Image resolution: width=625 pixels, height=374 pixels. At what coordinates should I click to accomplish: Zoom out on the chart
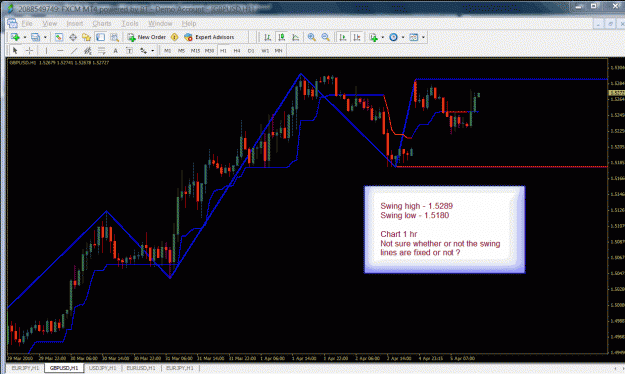326,37
